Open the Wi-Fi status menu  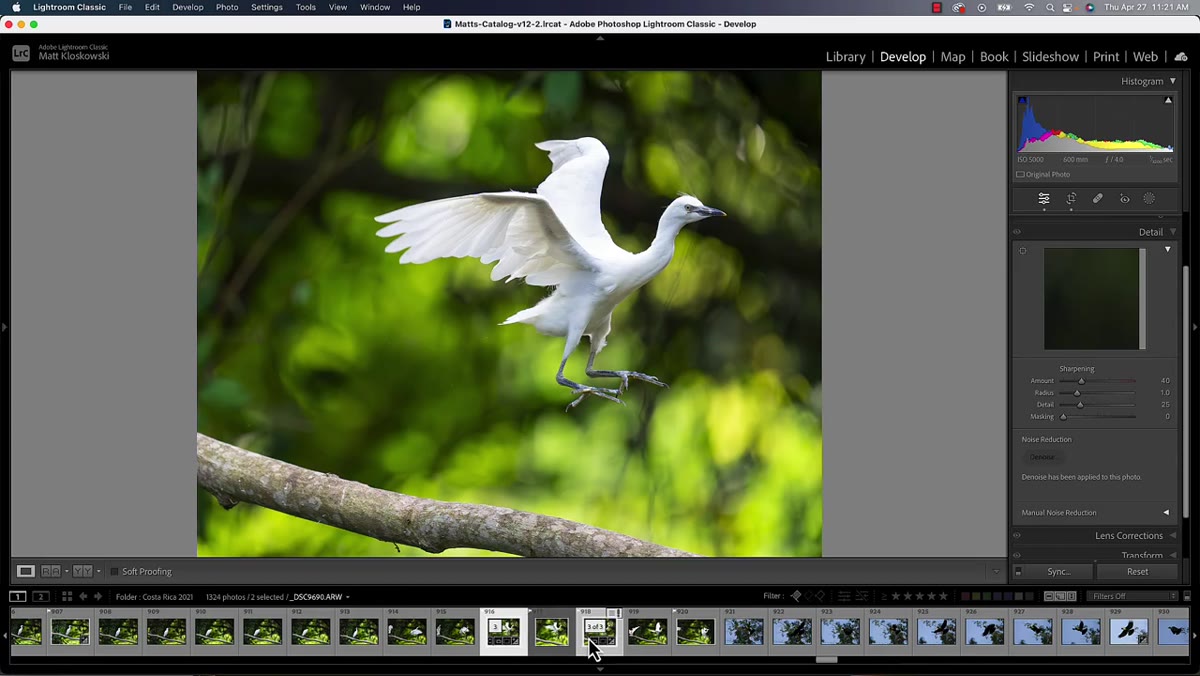(1029, 7)
